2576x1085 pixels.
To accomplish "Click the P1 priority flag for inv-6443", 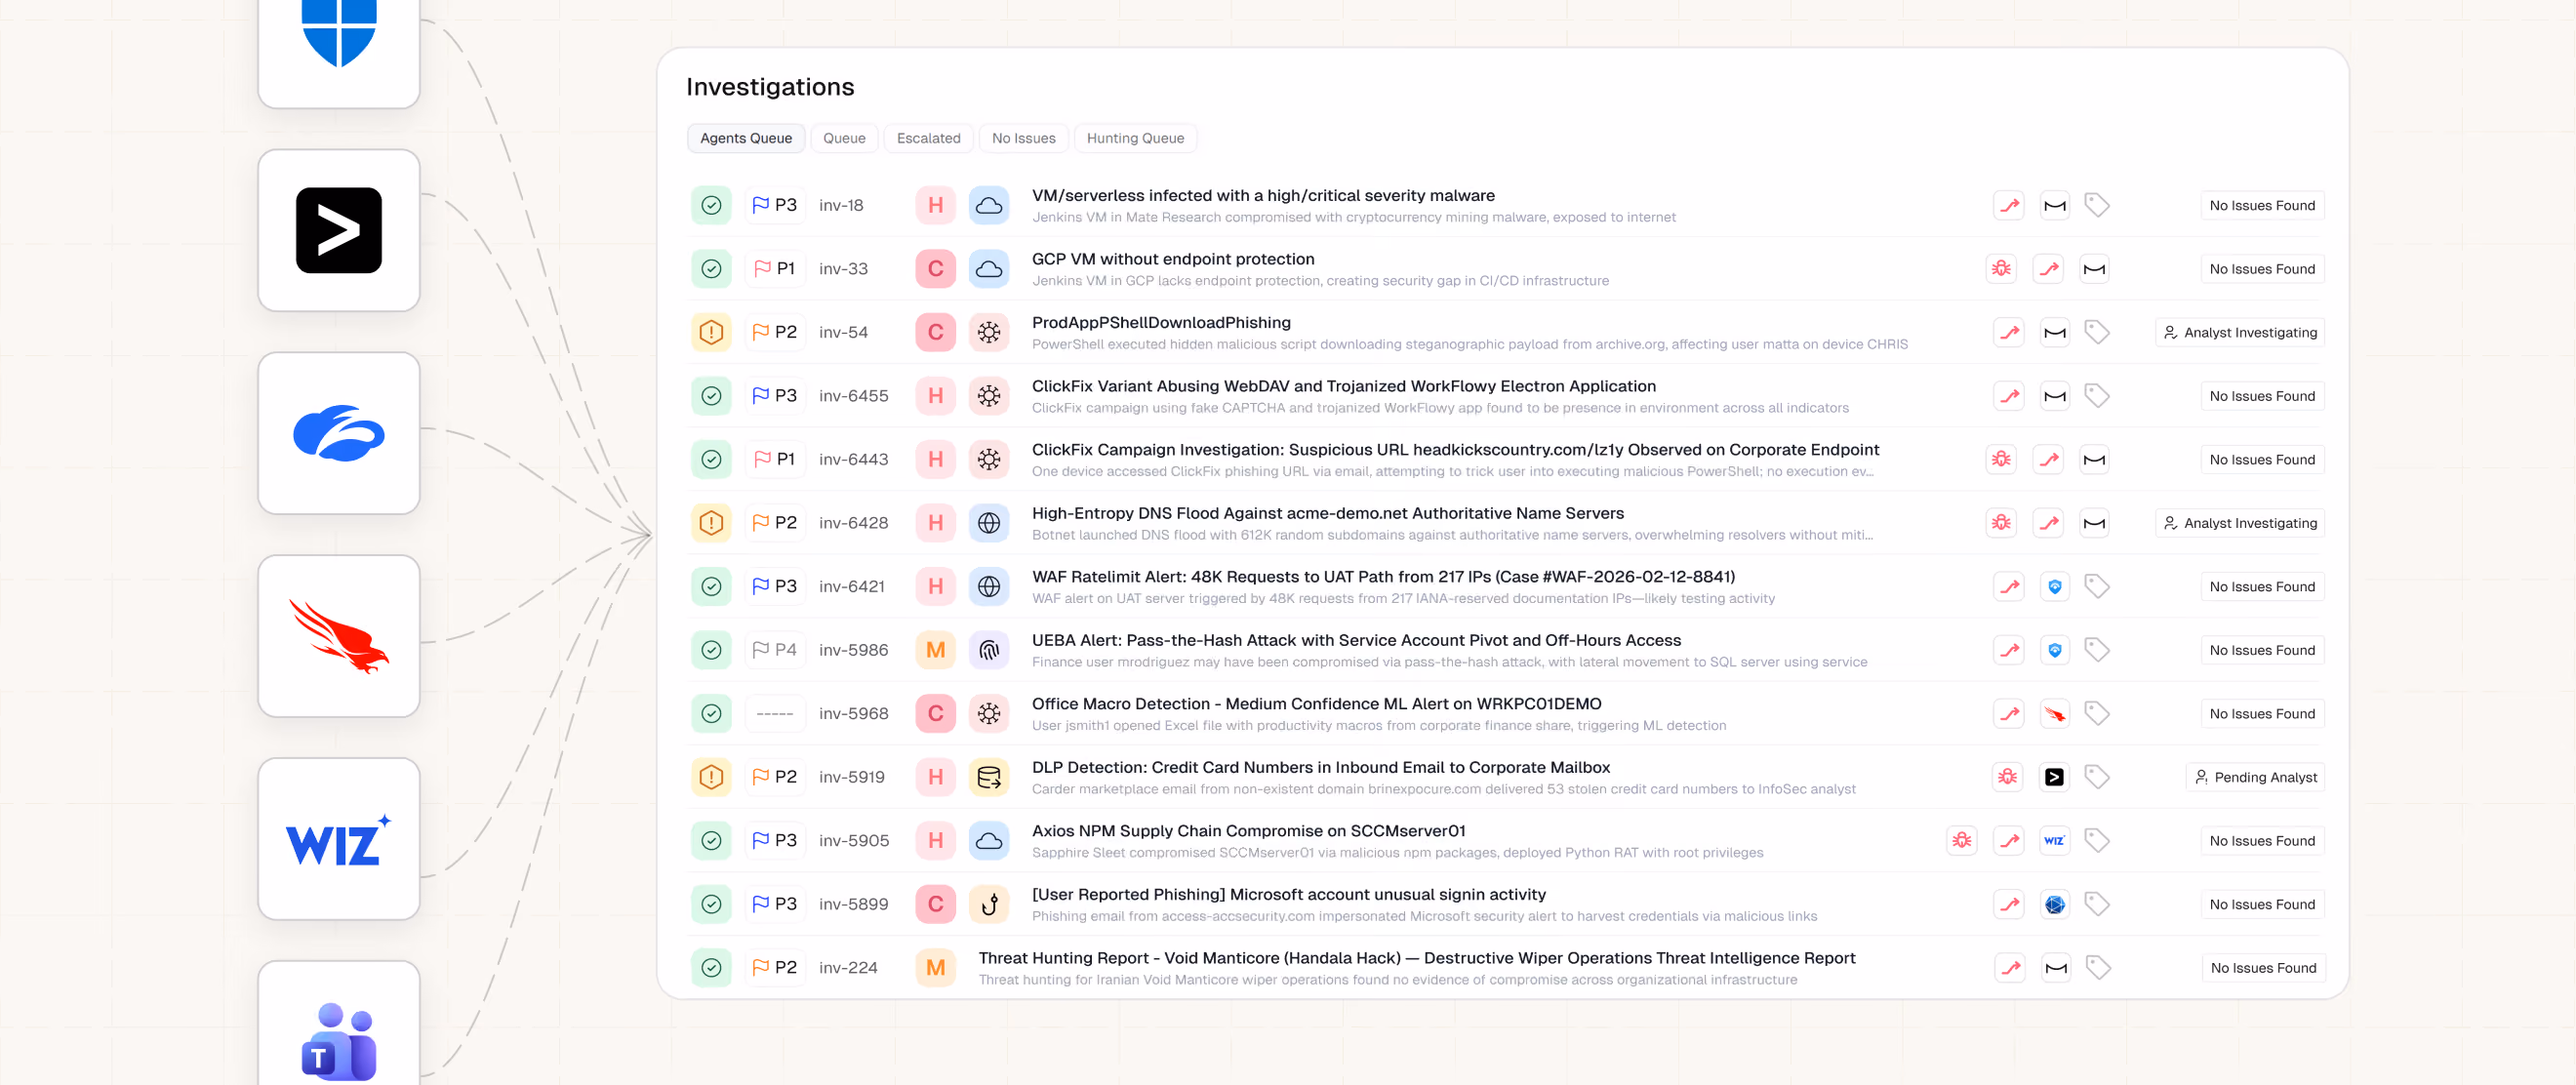I will point(774,459).
